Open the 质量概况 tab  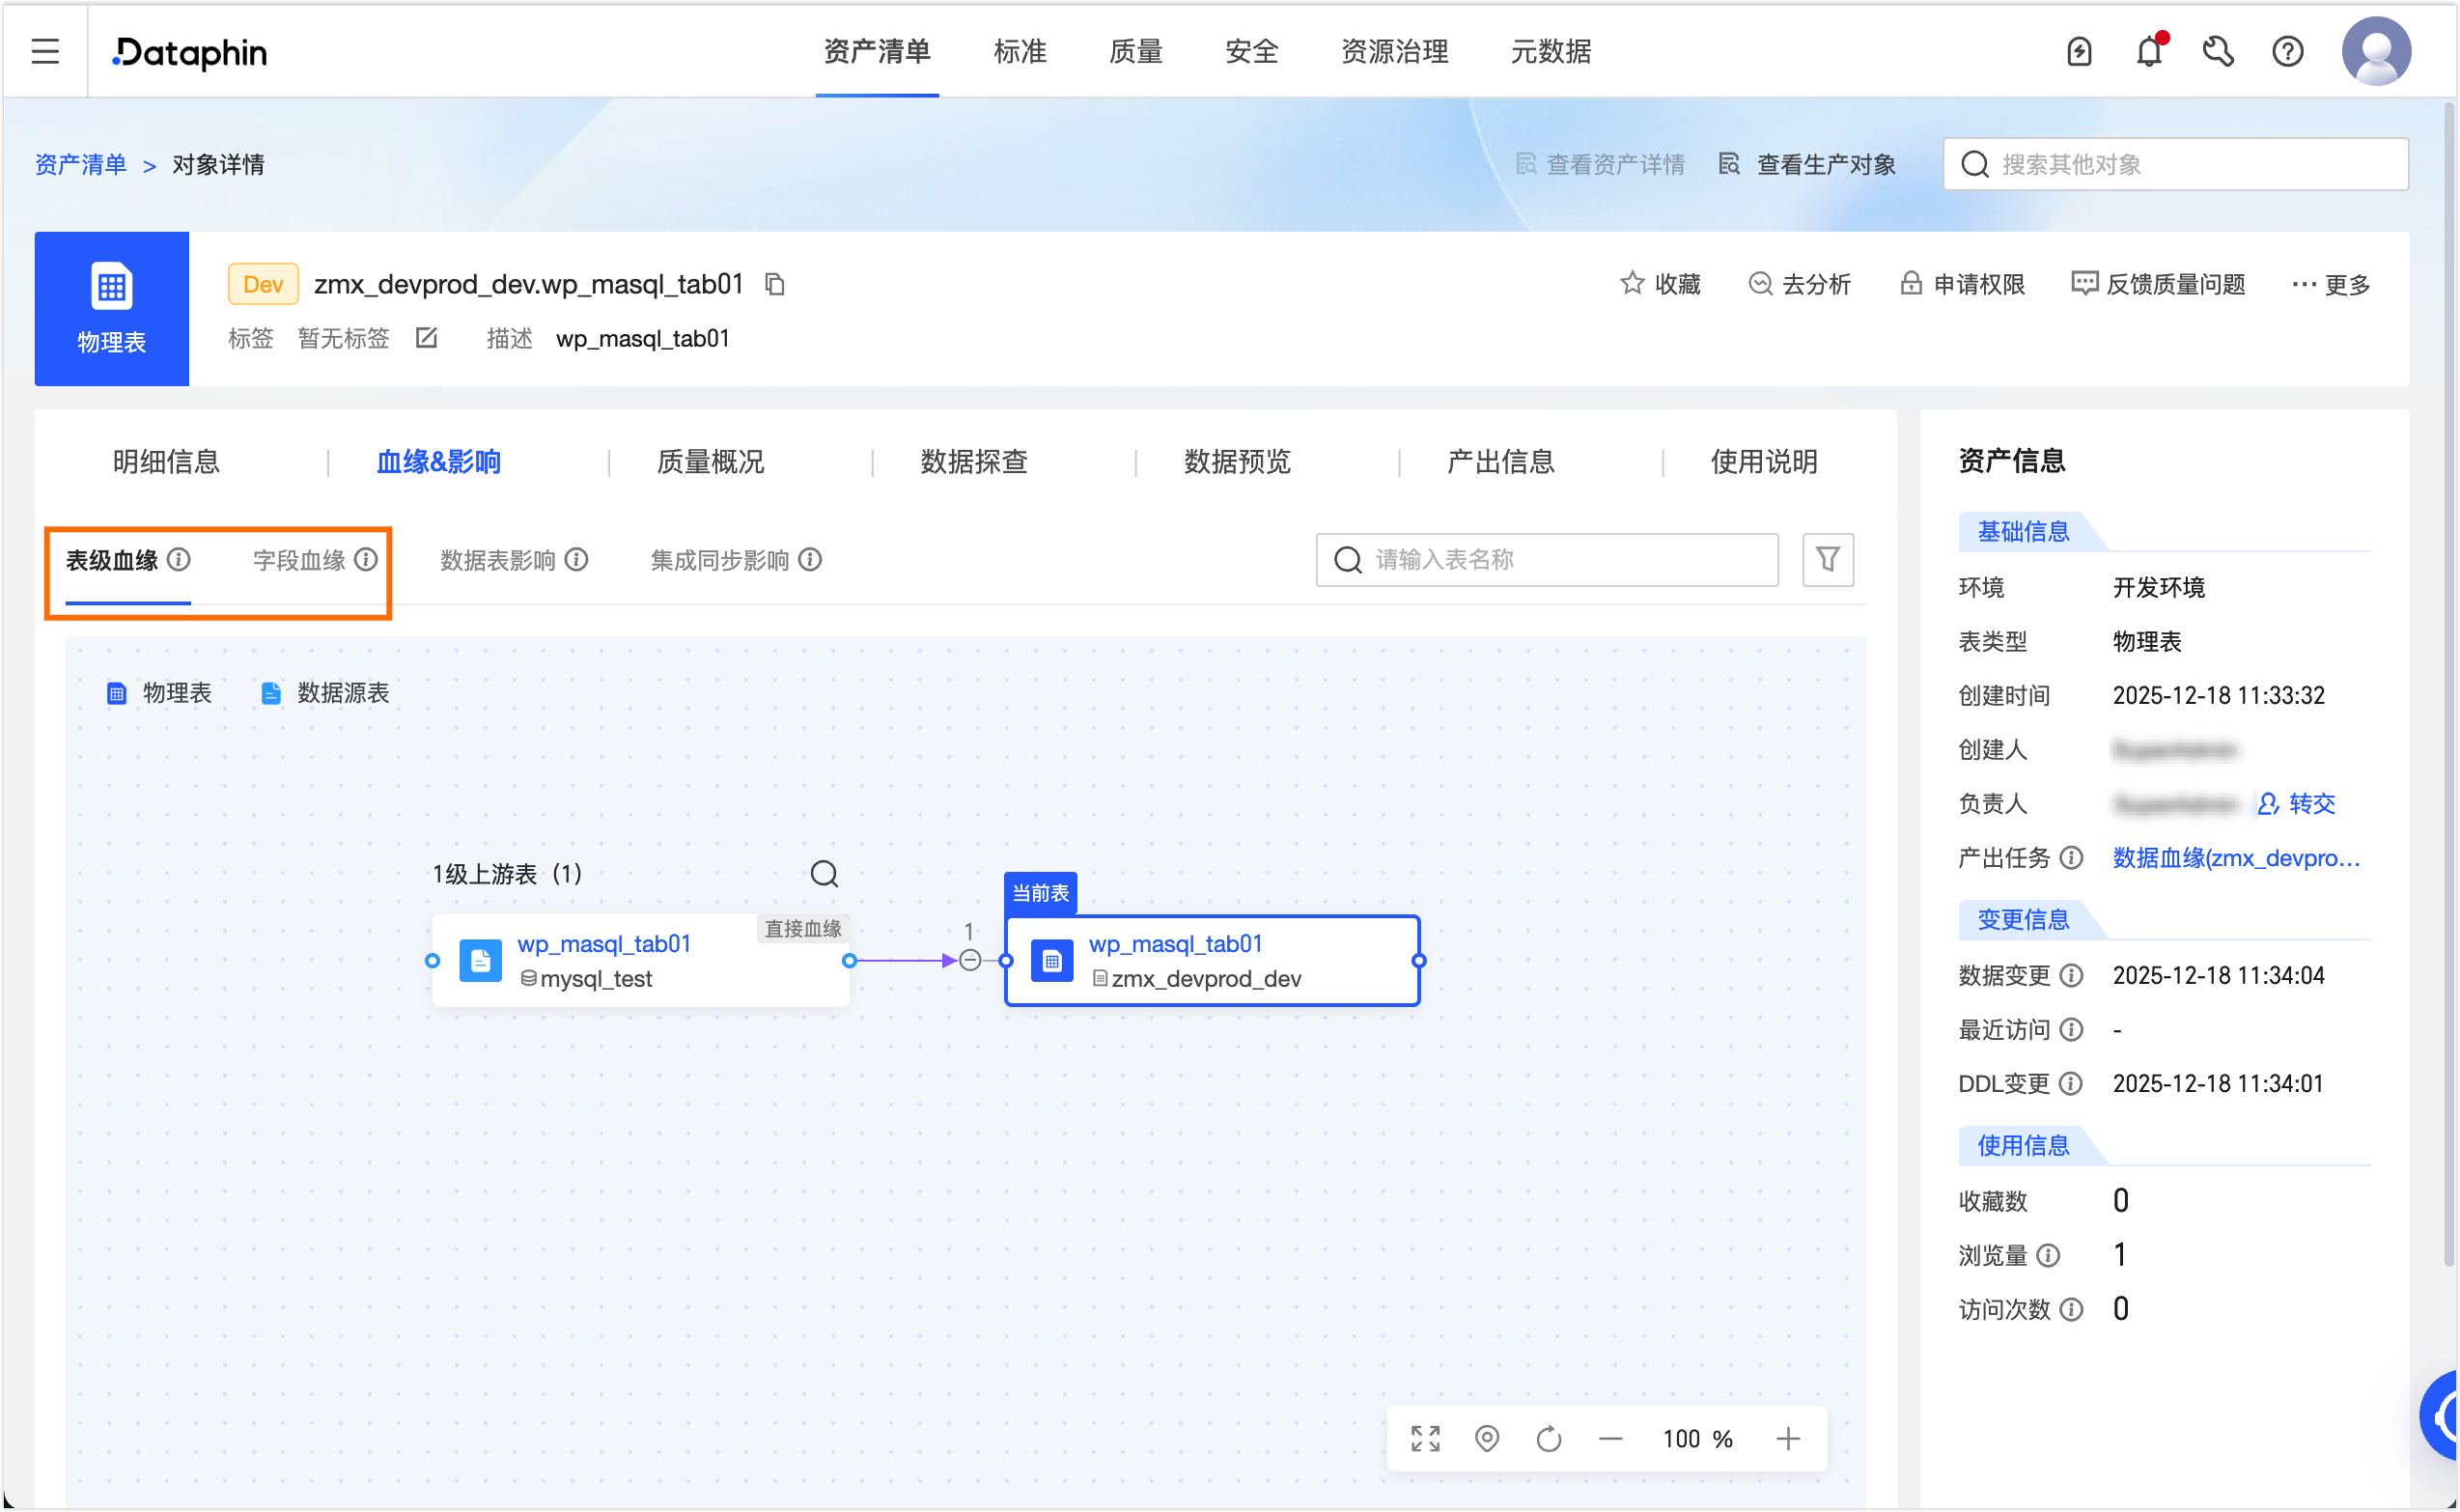tap(710, 462)
